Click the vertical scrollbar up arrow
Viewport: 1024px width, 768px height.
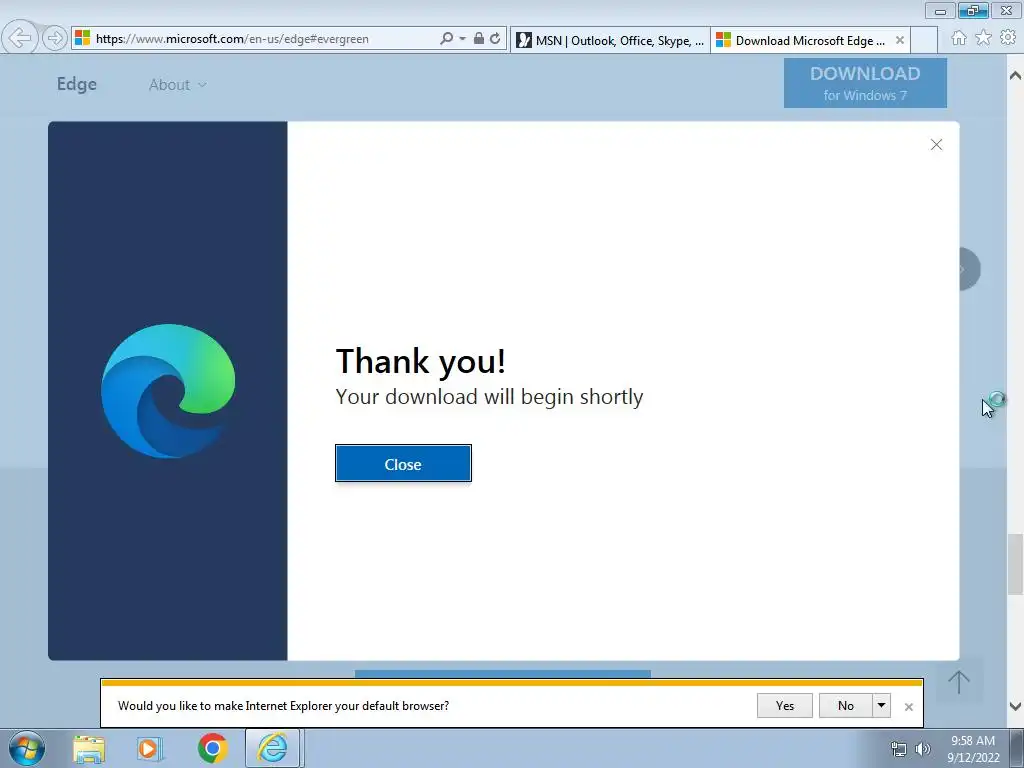[x=1016, y=76]
